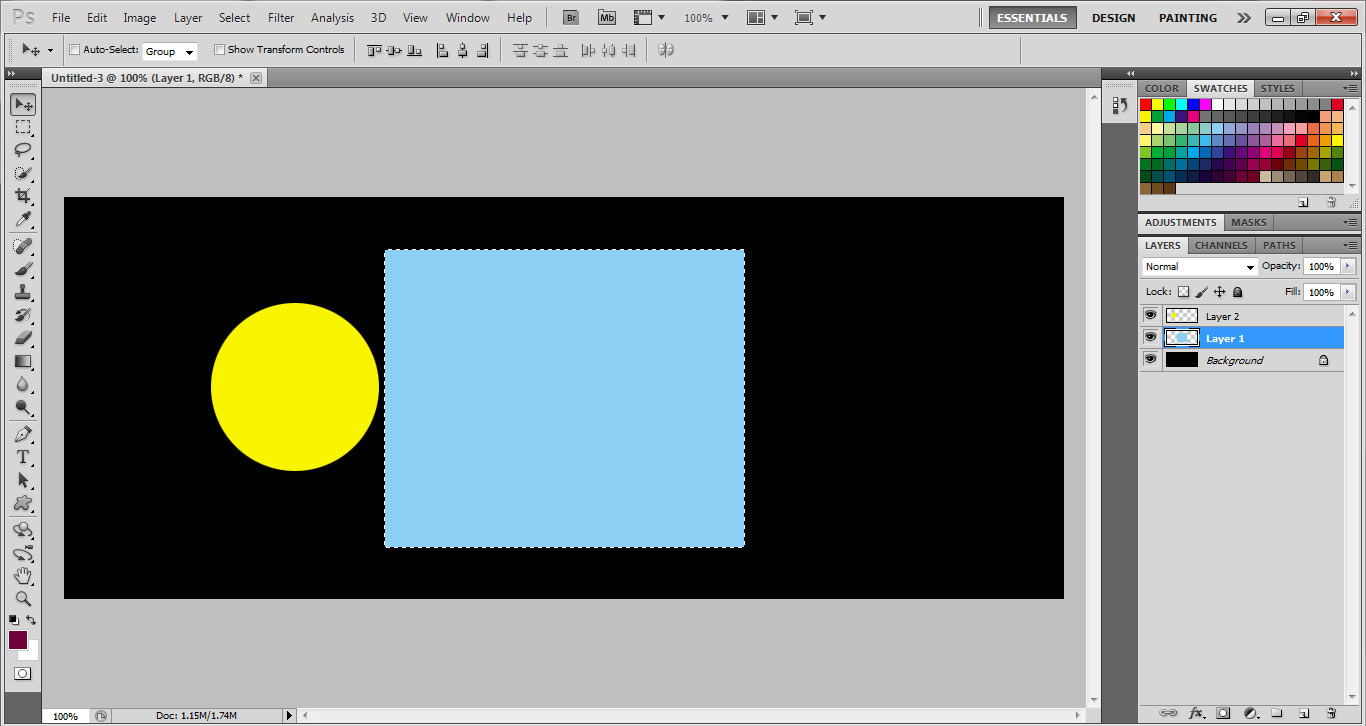The height and width of the screenshot is (726, 1366).
Task: Select the 3D Camera Rotate tool
Action: click(23, 553)
